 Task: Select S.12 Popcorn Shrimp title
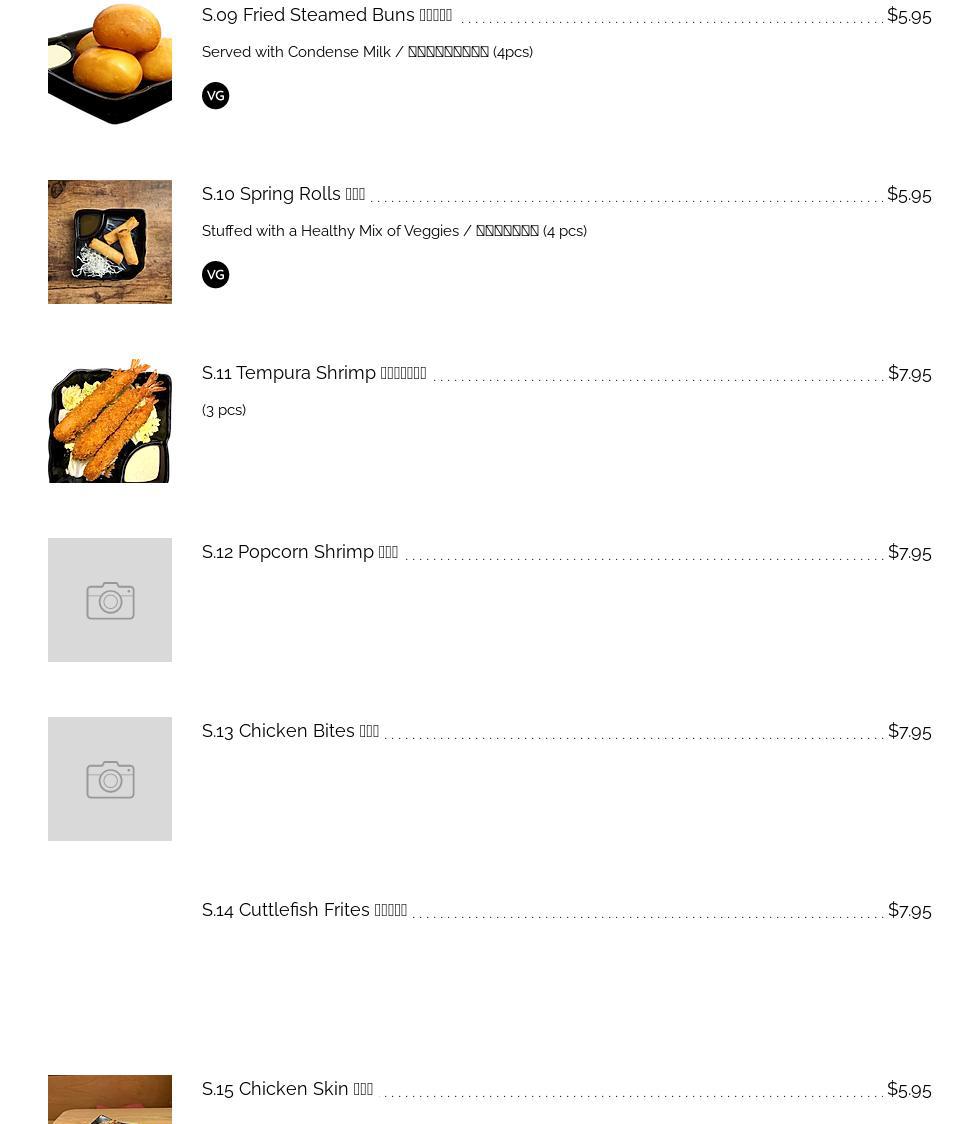coord(300,552)
